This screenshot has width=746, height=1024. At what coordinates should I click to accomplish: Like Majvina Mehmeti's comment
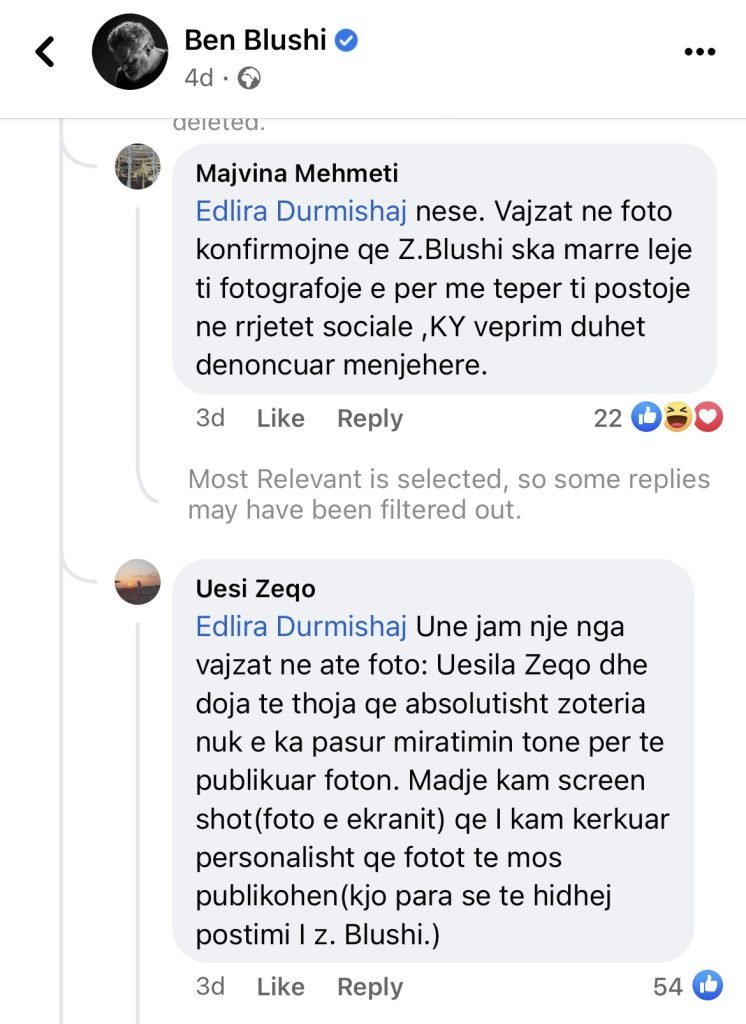280,418
